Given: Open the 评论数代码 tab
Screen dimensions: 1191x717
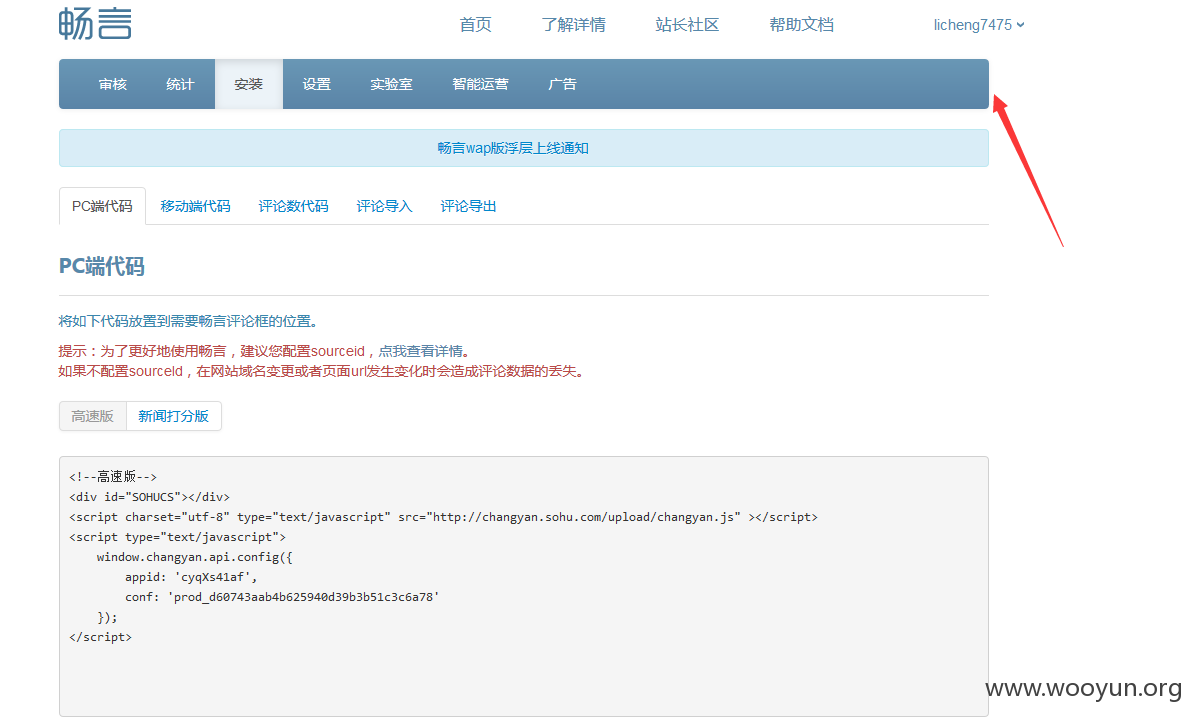Looking at the screenshot, I should [x=293, y=207].
